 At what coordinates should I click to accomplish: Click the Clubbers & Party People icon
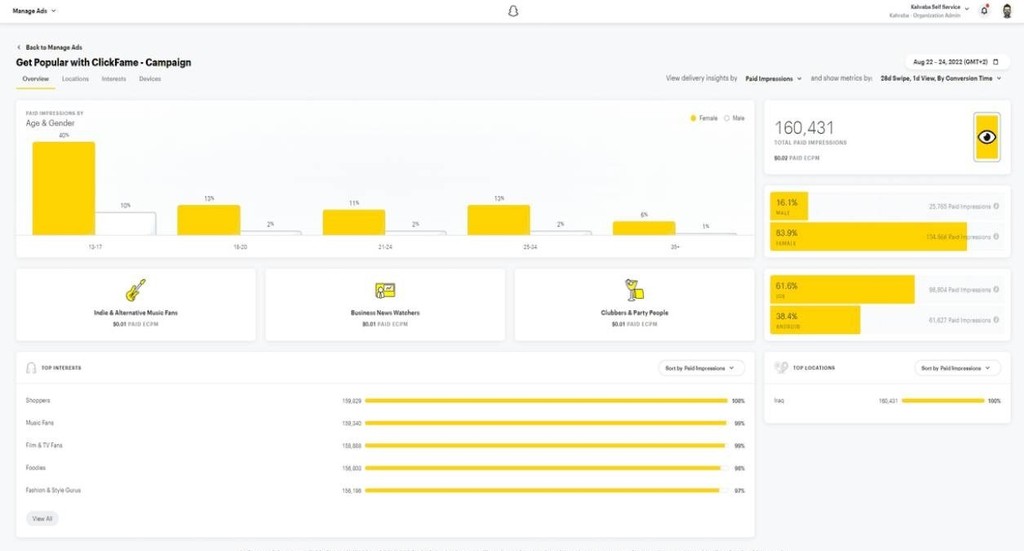click(634, 290)
